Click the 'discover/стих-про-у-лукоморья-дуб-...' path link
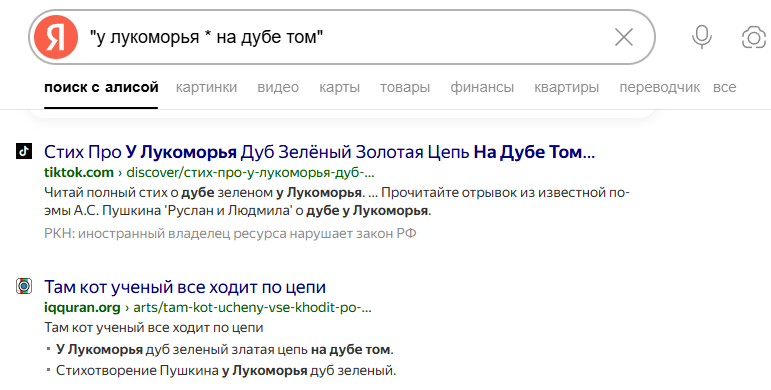Viewport: 771px width, 390px height. 250,173
